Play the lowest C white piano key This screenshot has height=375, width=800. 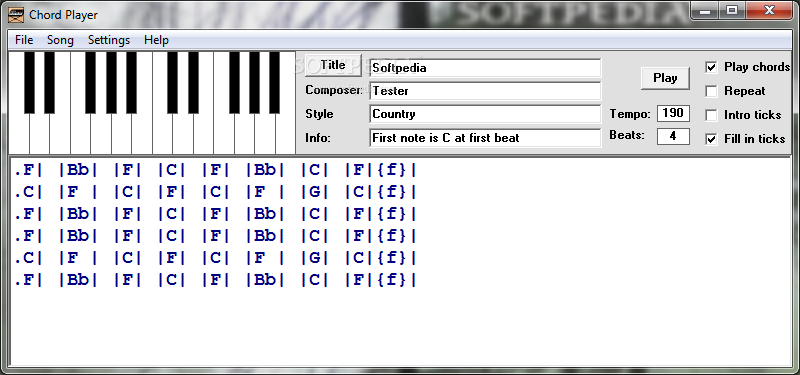pyautogui.click(x=19, y=134)
